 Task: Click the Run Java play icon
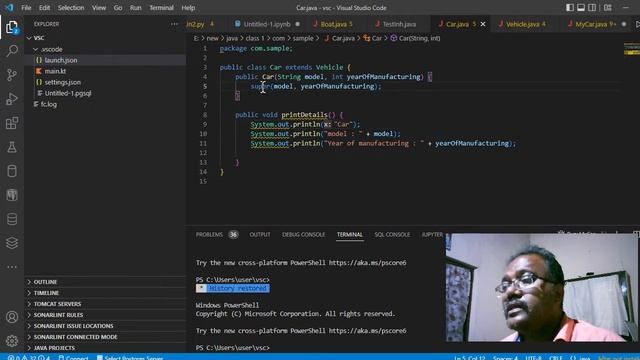click(x=637, y=24)
